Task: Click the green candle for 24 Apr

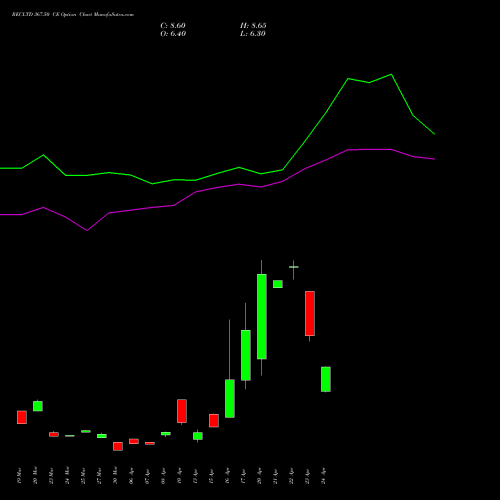Action: pyautogui.click(x=326, y=379)
